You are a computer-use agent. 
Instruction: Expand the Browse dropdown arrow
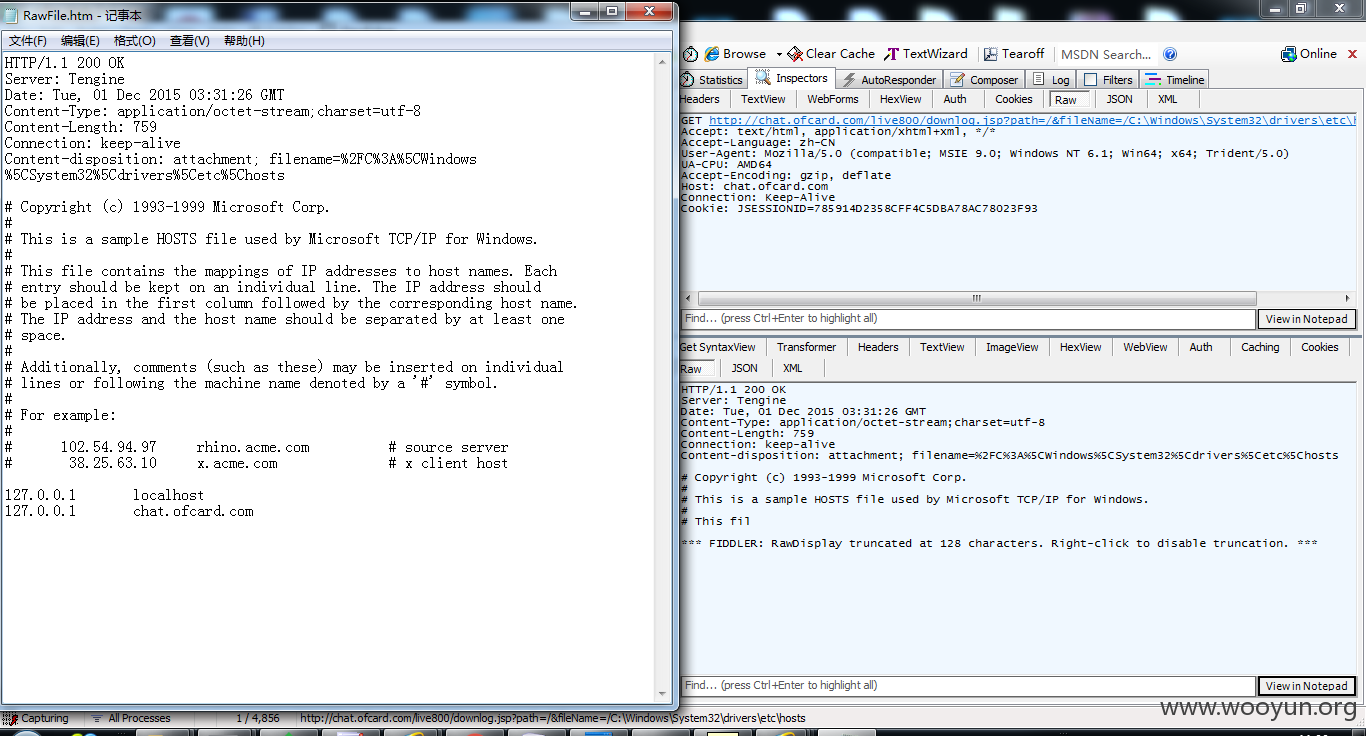[779, 55]
